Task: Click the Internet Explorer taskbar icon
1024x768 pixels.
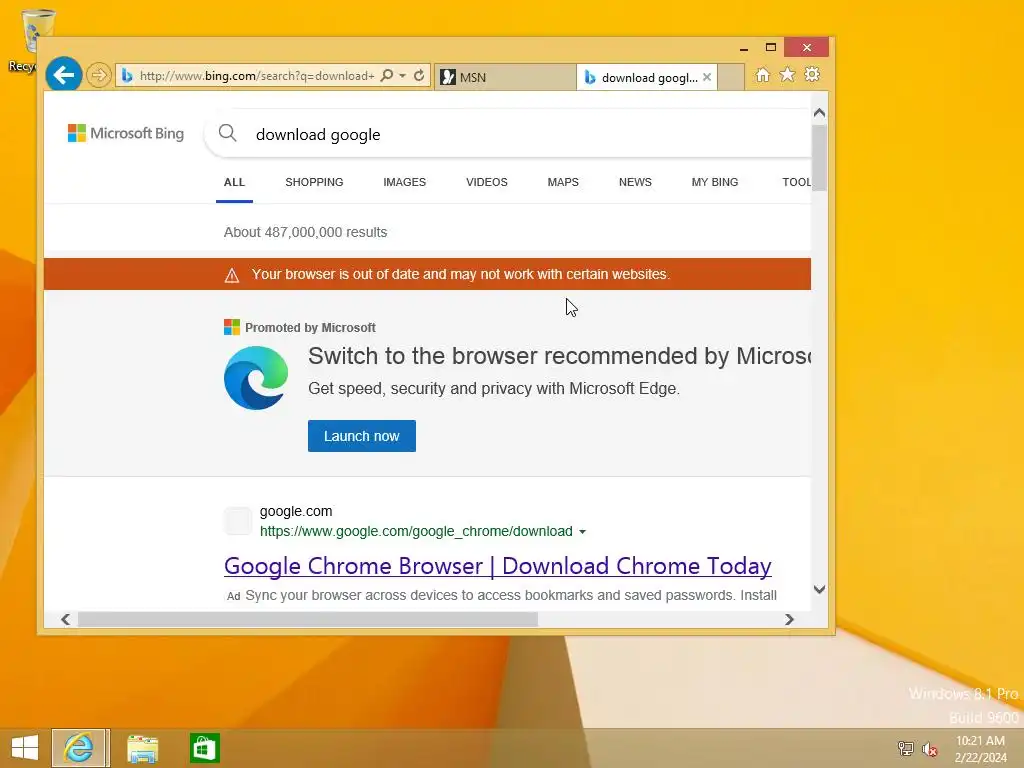Action: click(79, 748)
